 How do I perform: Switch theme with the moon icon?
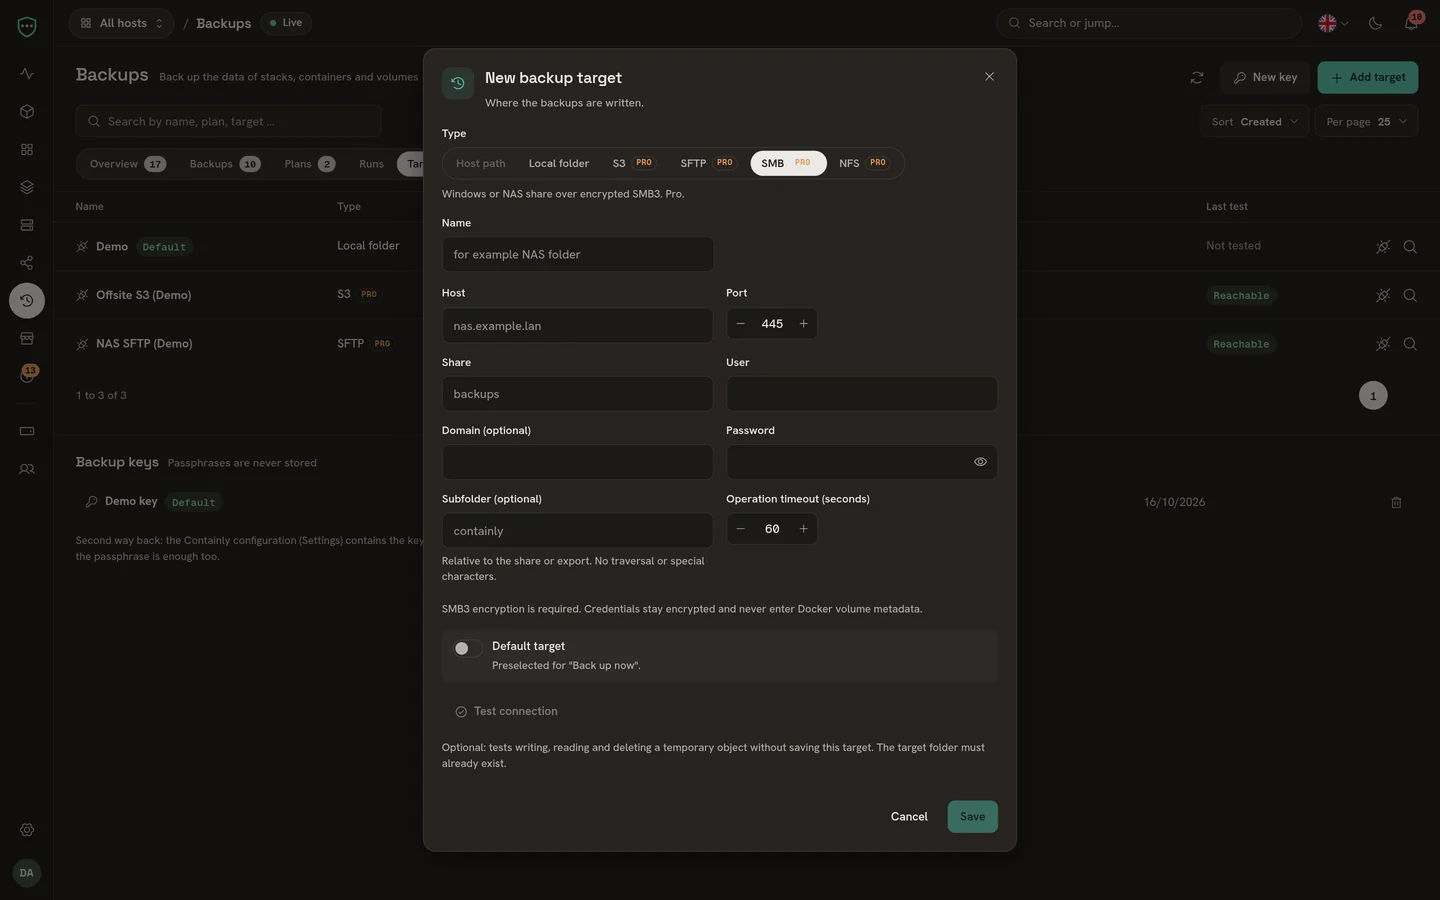coord(1375,23)
